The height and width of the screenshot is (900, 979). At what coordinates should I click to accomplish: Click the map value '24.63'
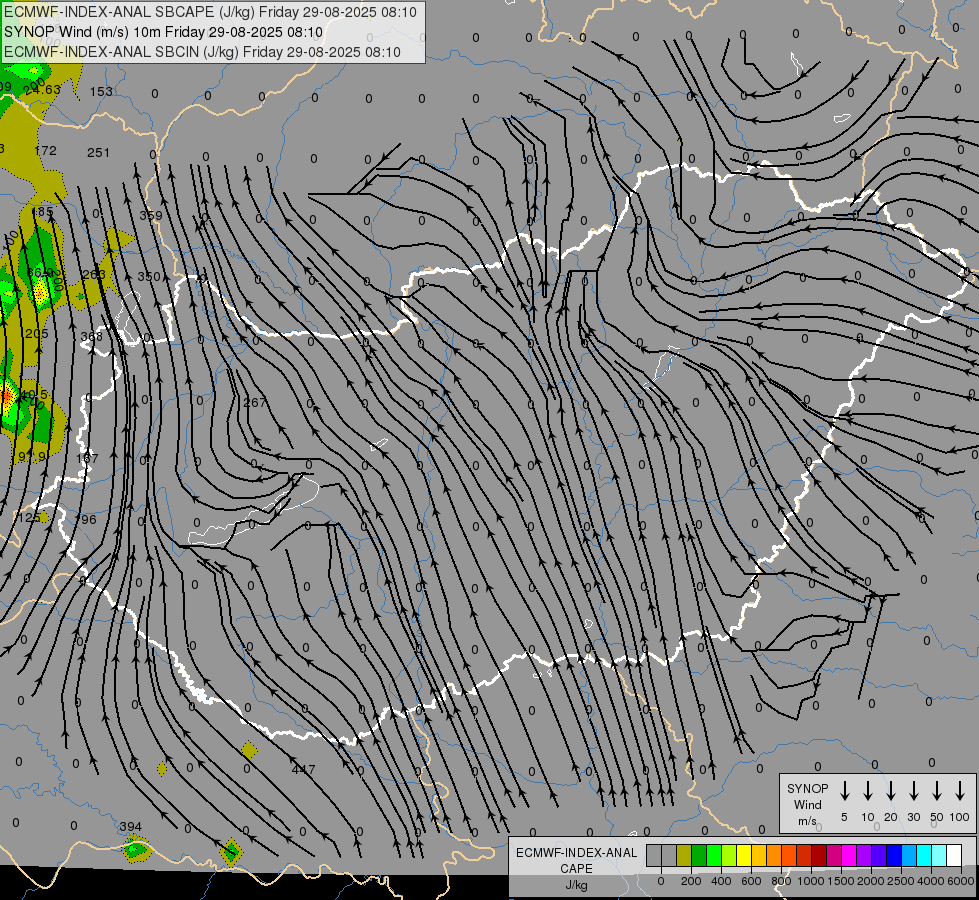tap(42, 90)
